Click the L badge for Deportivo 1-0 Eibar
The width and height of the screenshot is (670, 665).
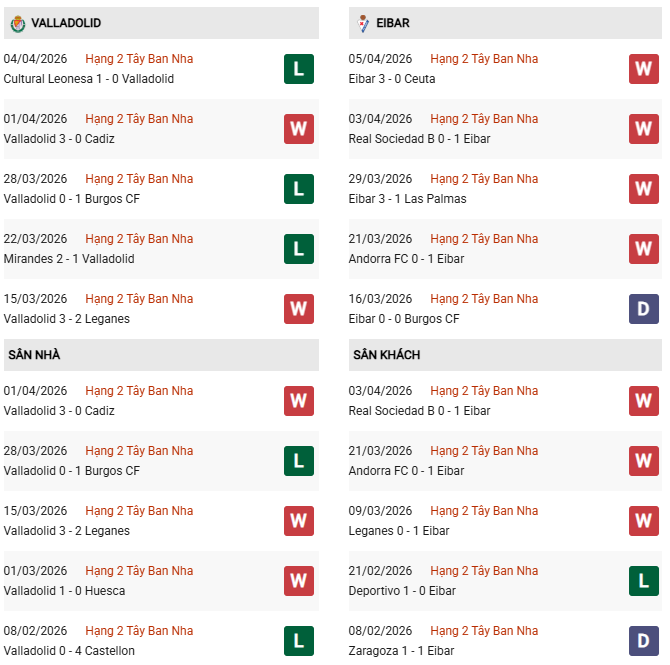[x=643, y=581]
